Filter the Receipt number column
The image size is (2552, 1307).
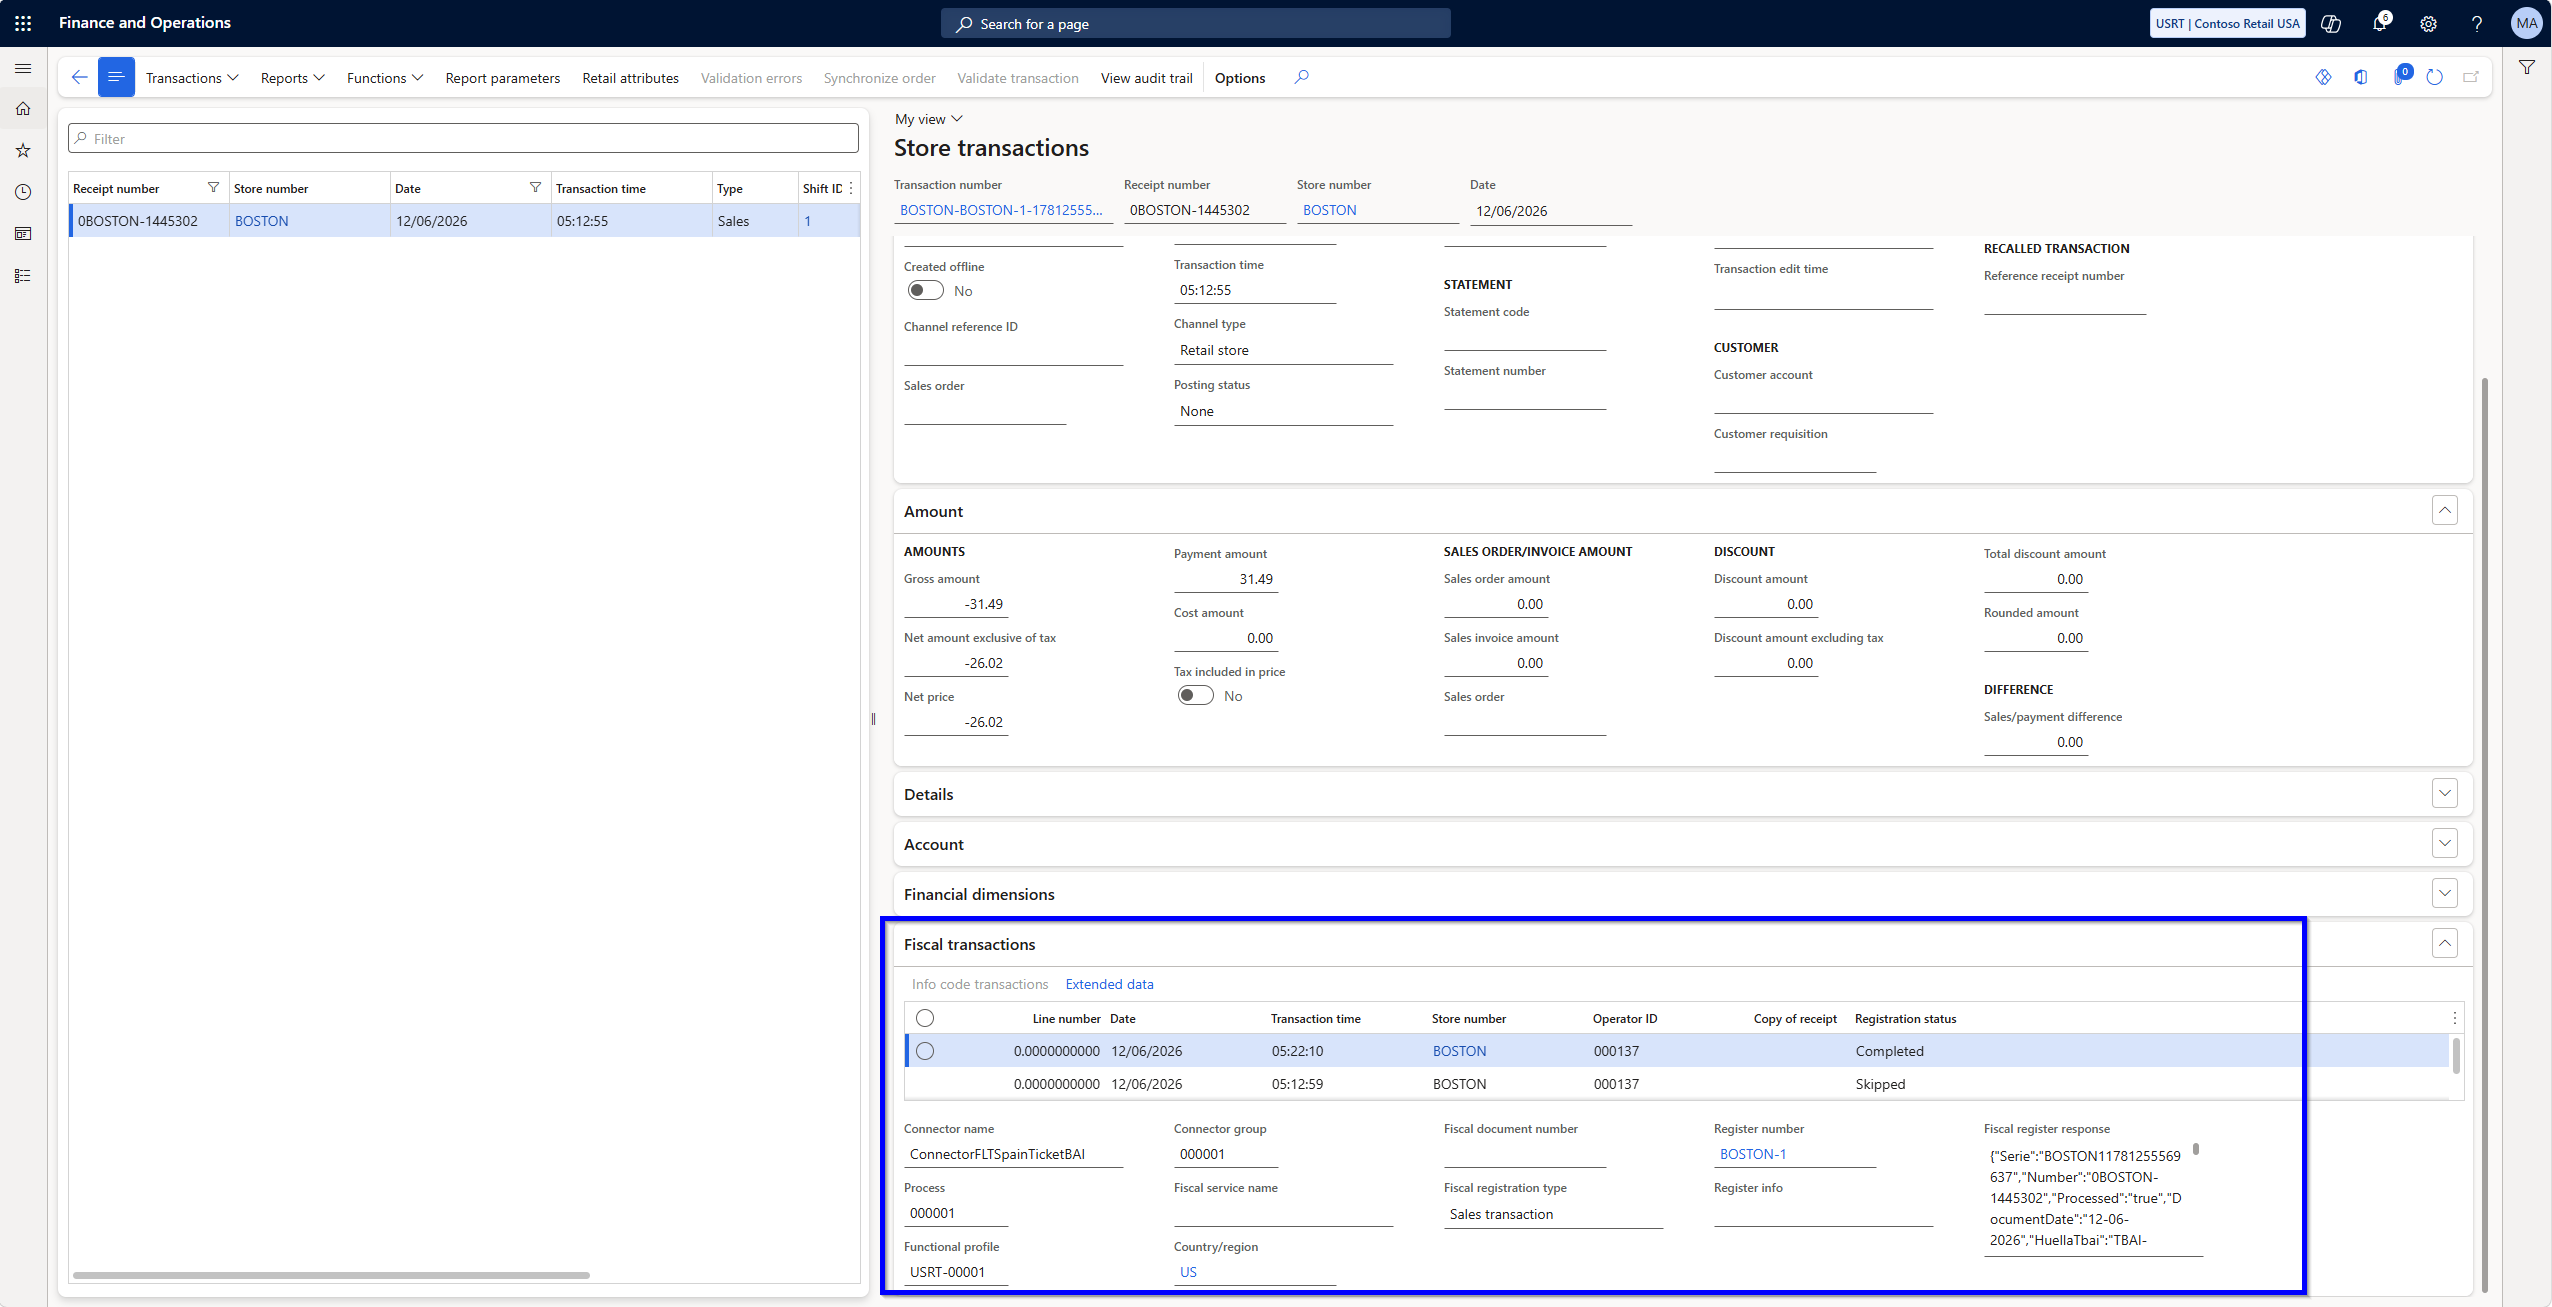coord(213,188)
